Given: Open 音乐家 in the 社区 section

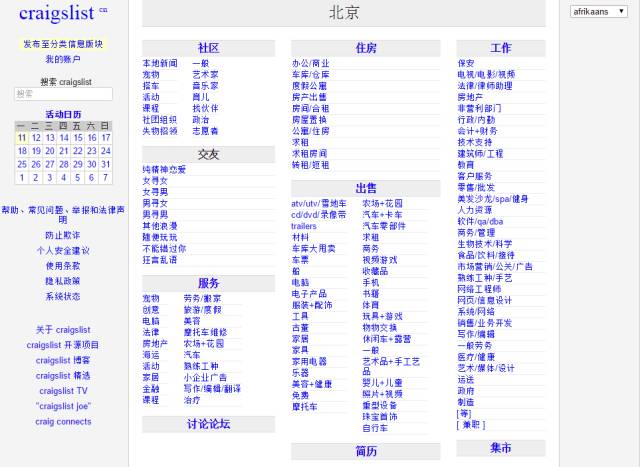Looking at the screenshot, I should pyautogui.click(x=205, y=86).
